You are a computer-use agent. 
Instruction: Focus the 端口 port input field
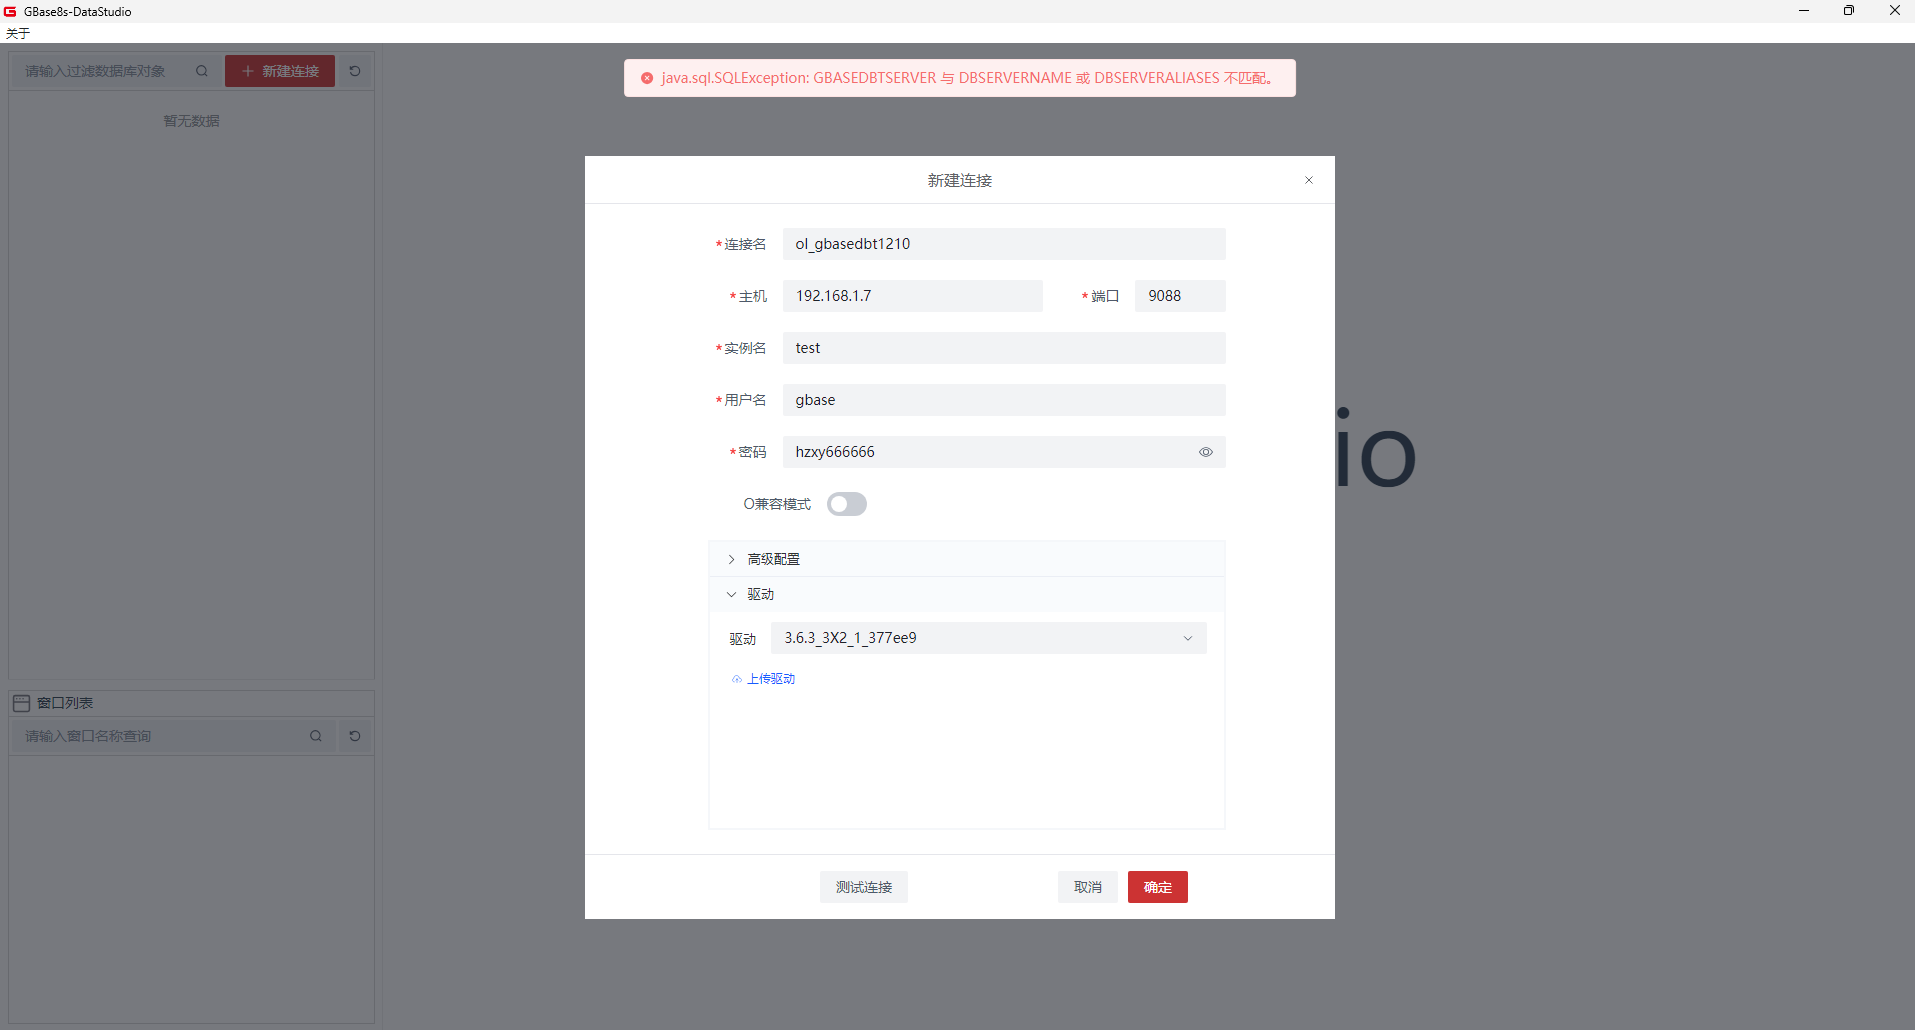point(1180,296)
